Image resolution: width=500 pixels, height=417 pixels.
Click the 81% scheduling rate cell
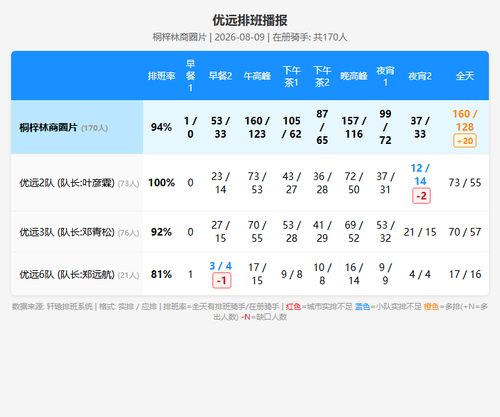pyautogui.click(x=161, y=274)
